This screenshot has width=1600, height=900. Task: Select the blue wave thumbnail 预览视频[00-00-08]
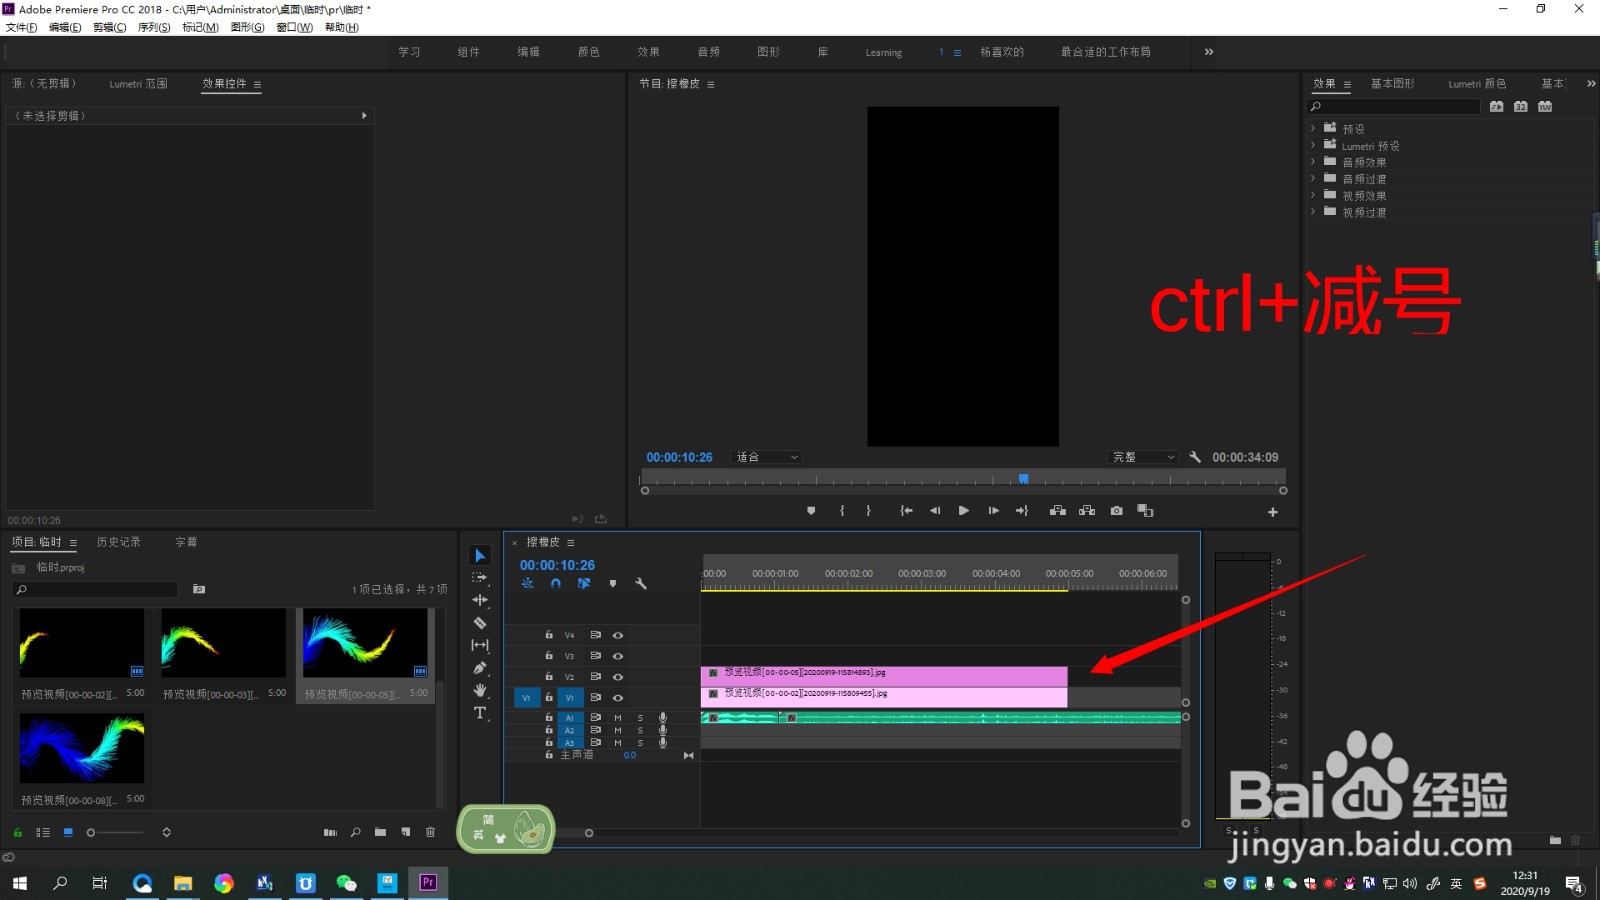(x=82, y=748)
